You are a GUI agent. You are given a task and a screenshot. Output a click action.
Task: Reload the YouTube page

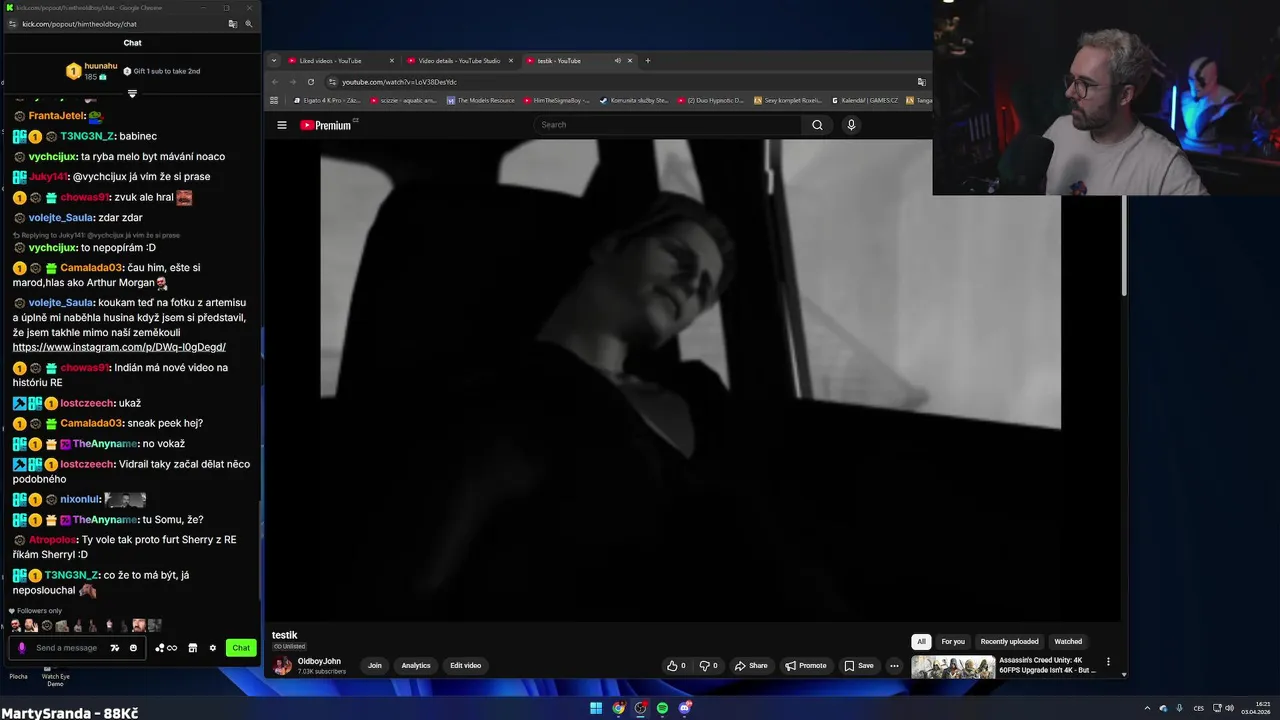click(311, 82)
